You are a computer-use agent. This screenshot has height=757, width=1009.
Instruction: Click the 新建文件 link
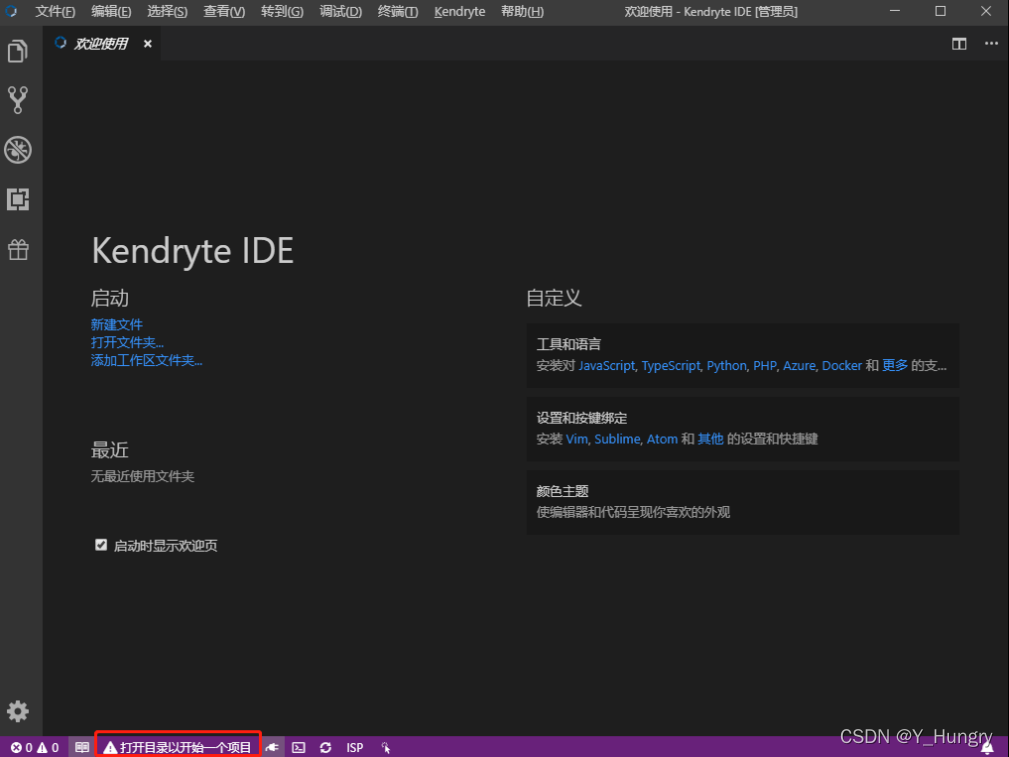(116, 324)
